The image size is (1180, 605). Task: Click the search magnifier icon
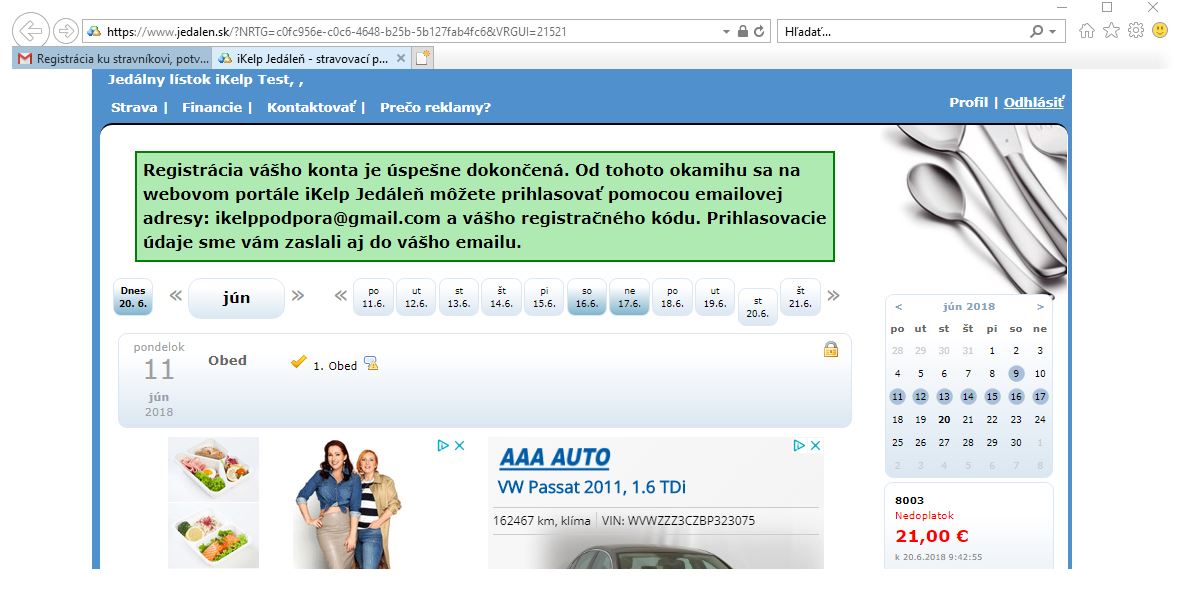pyautogui.click(x=1037, y=32)
